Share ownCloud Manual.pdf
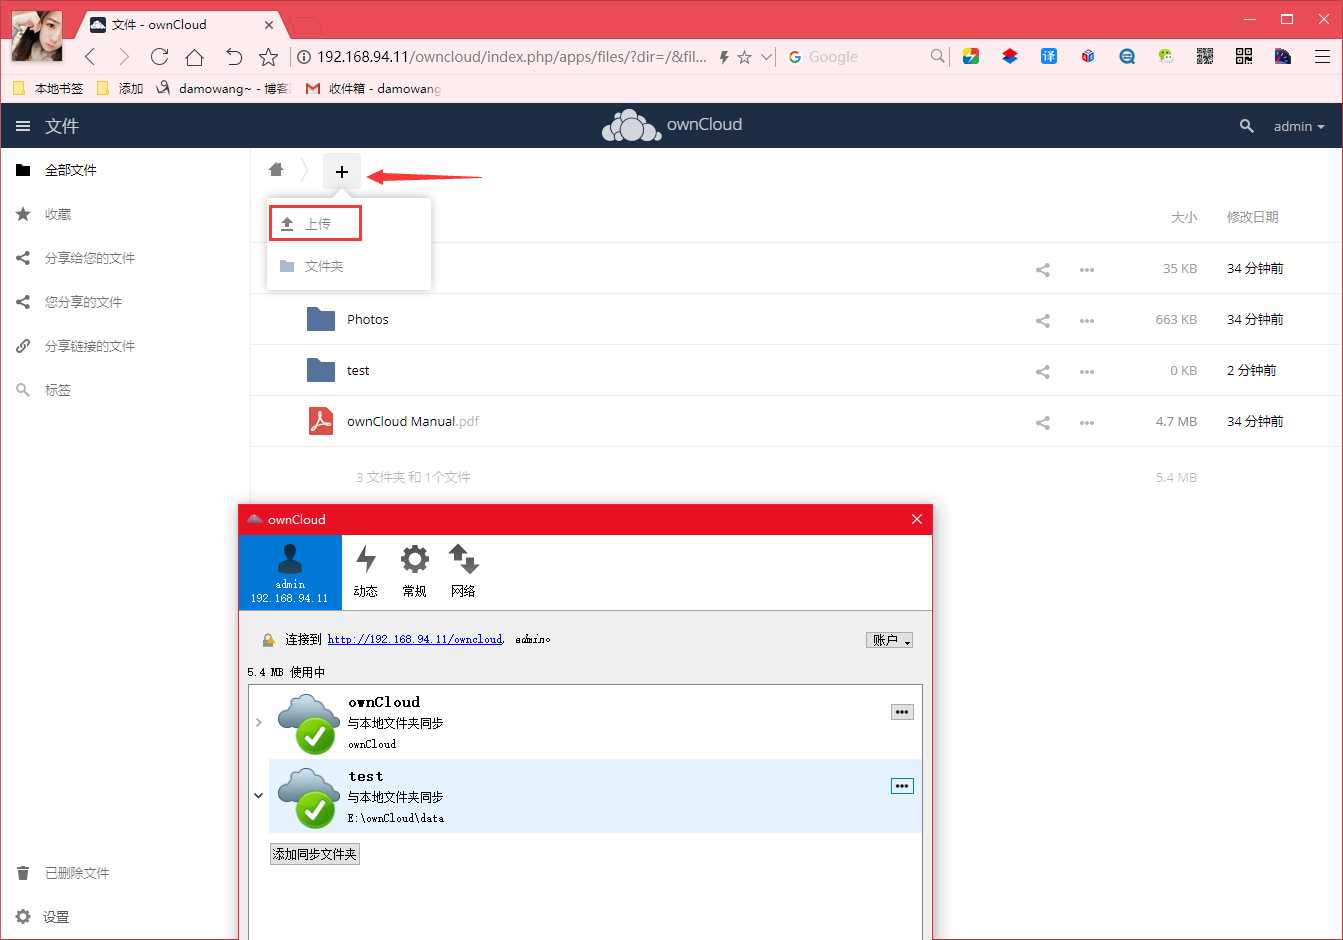 (x=1043, y=422)
